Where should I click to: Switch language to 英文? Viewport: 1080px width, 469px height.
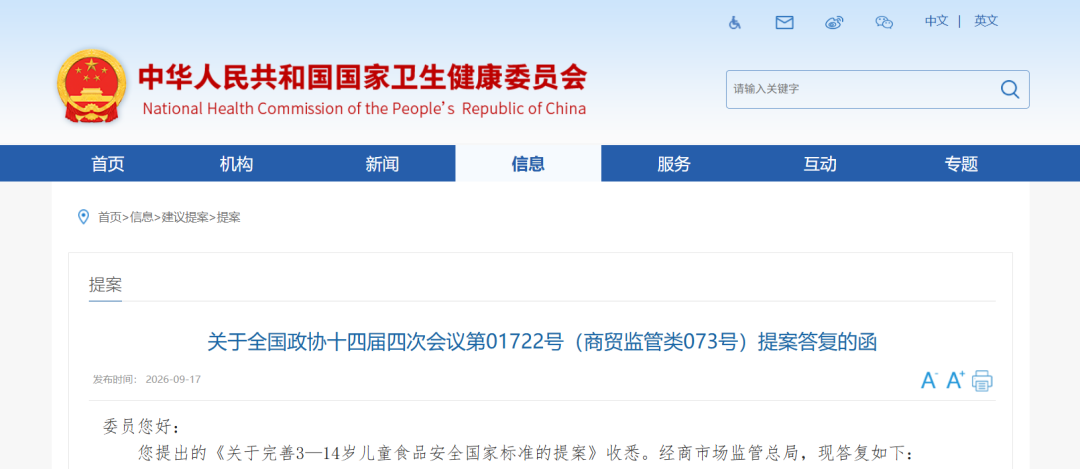tap(986, 21)
